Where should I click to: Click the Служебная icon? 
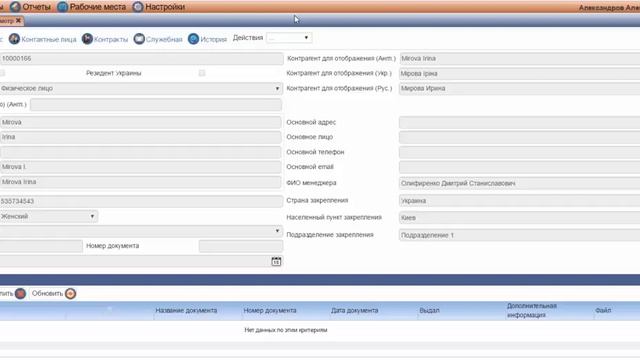[x=139, y=39]
